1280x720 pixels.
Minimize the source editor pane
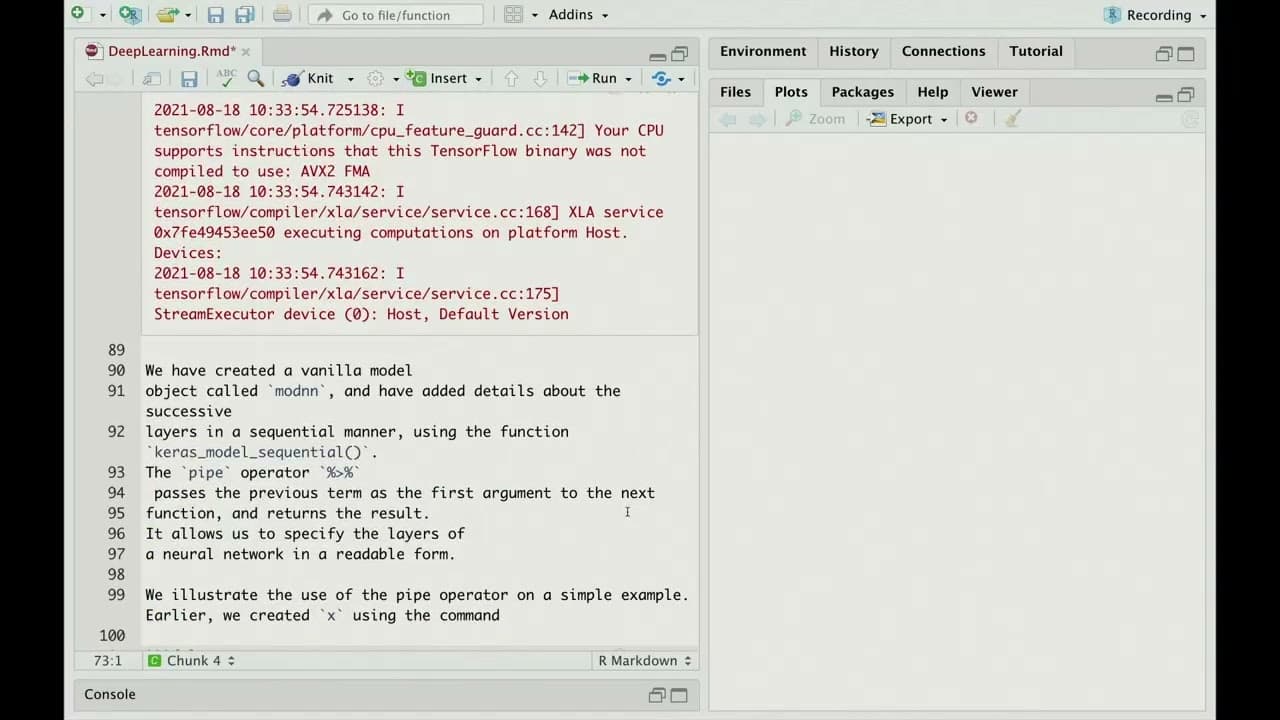tap(657, 55)
